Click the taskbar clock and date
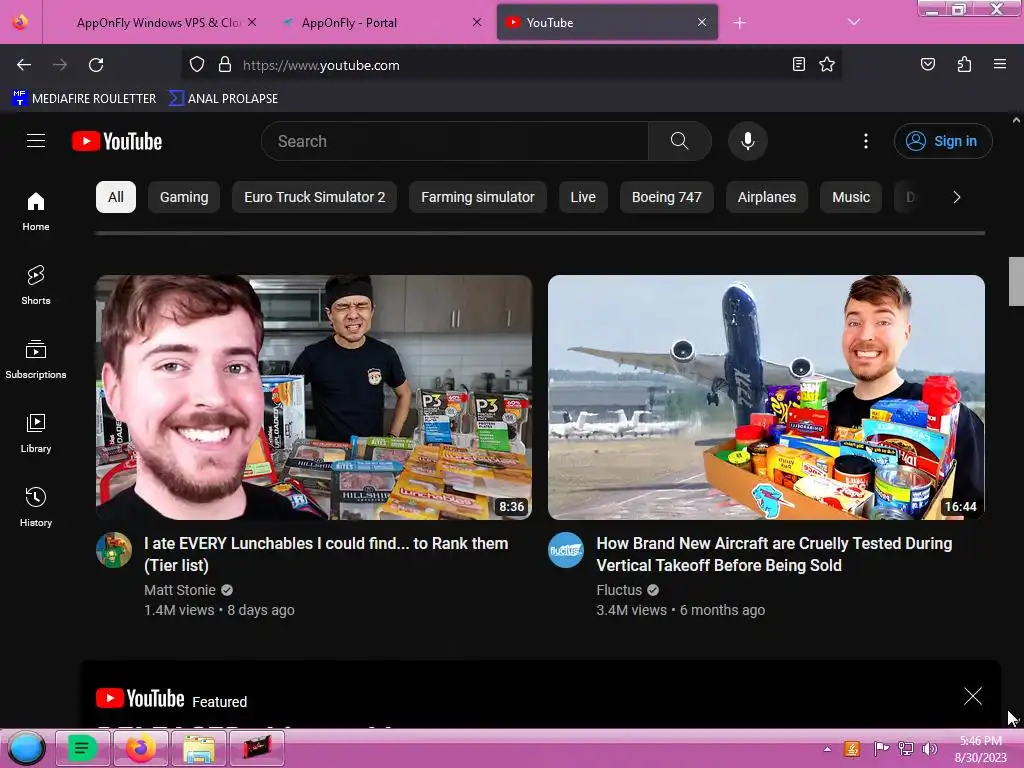 (980, 749)
